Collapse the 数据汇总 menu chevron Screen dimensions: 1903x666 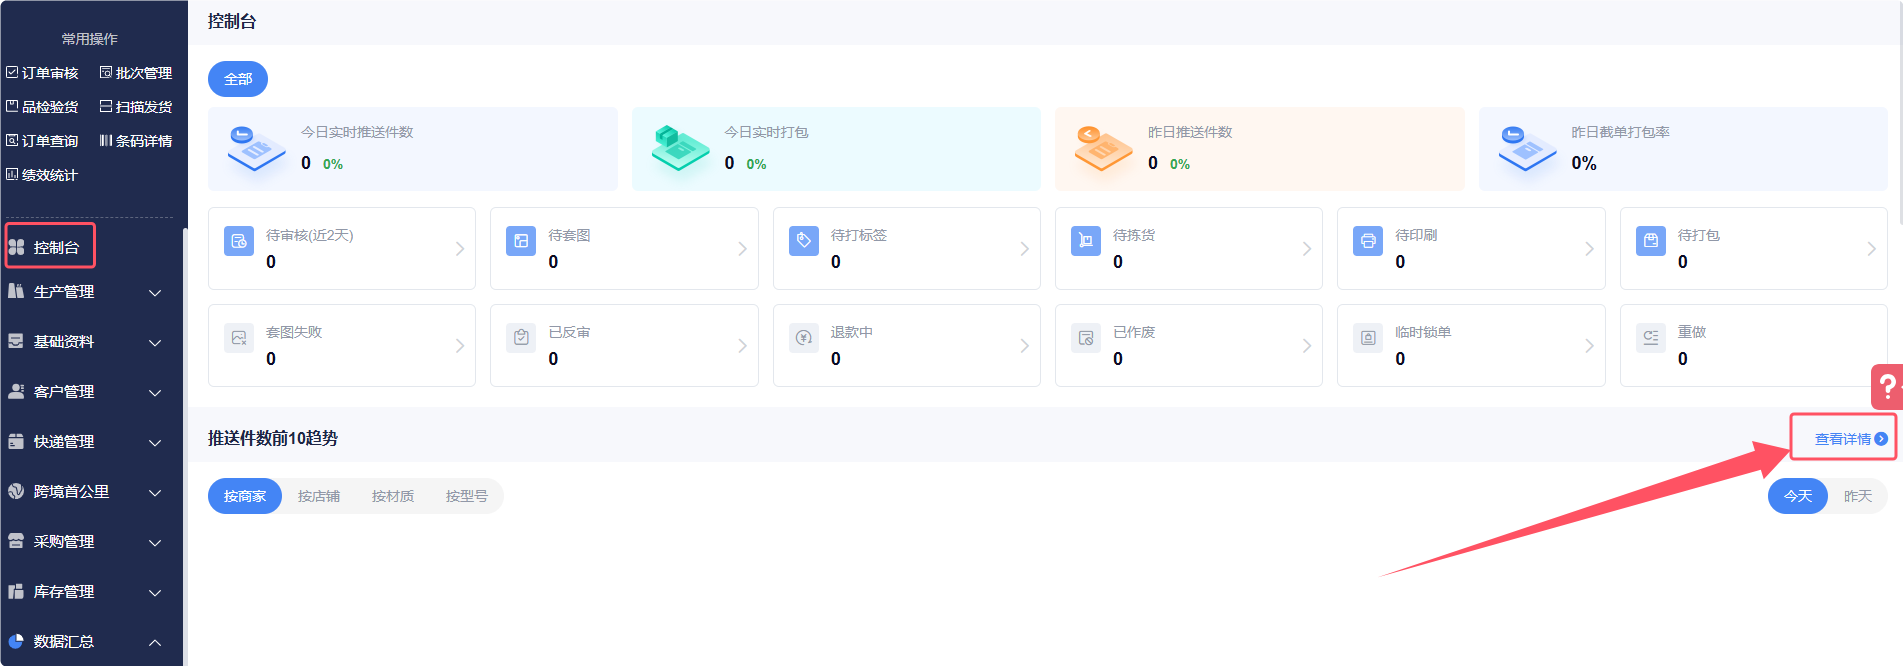tap(155, 642)
